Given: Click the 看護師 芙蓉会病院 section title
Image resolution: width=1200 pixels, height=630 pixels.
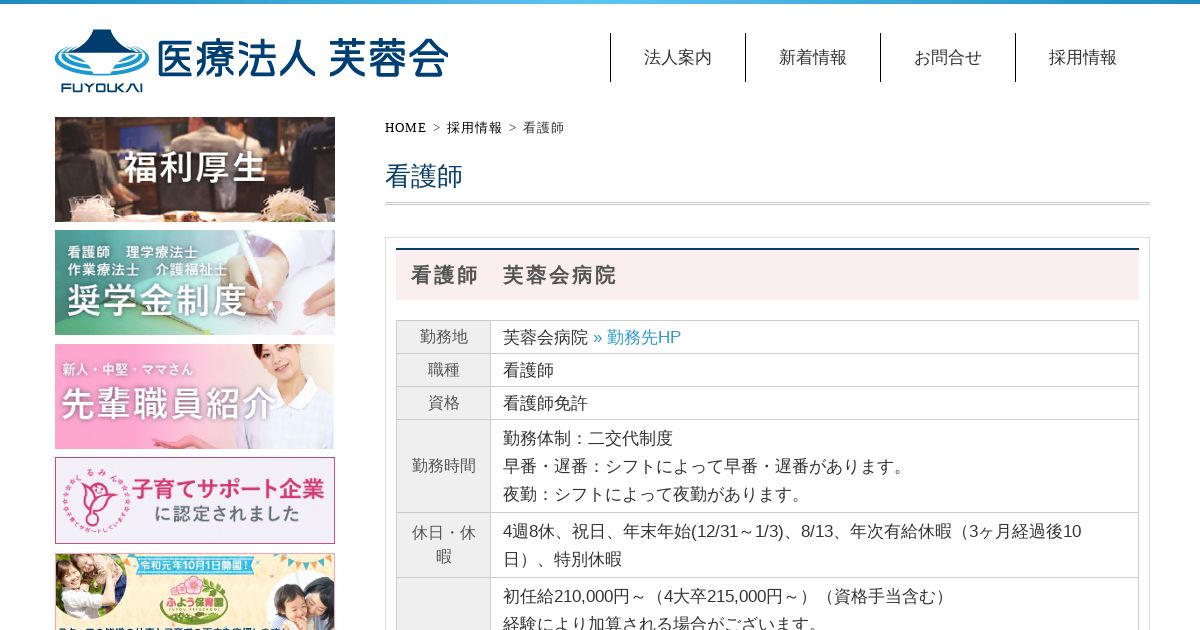Looking at the screenshot, I should 513,275.
